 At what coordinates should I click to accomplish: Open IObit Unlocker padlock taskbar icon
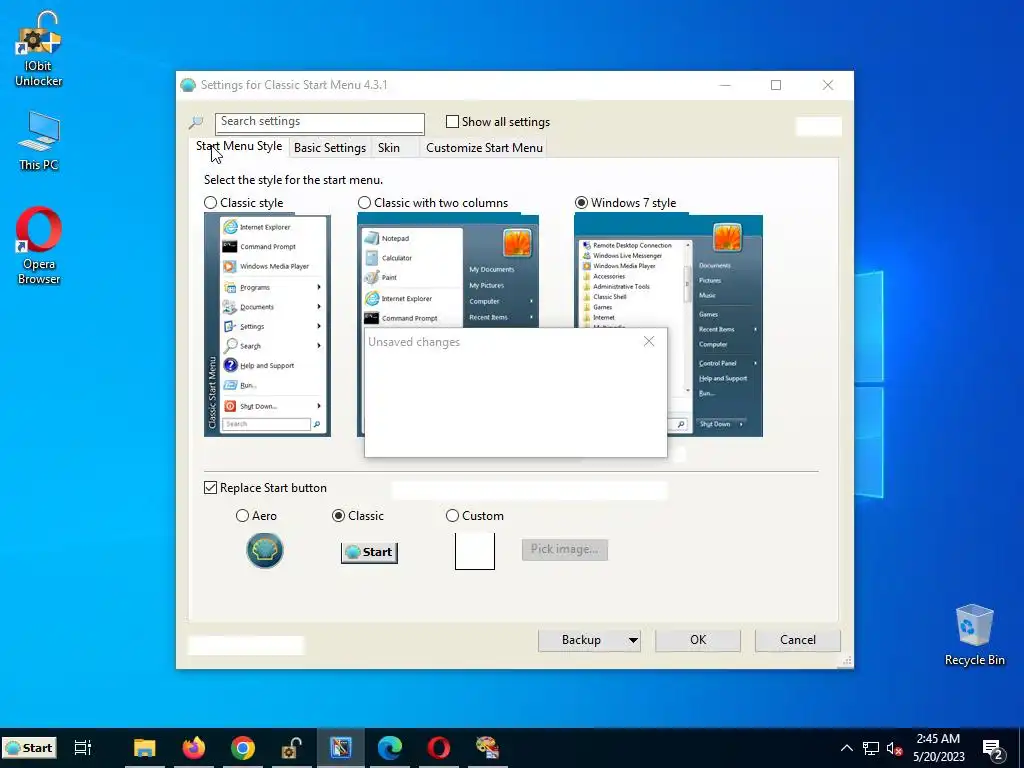click(291, 748)
